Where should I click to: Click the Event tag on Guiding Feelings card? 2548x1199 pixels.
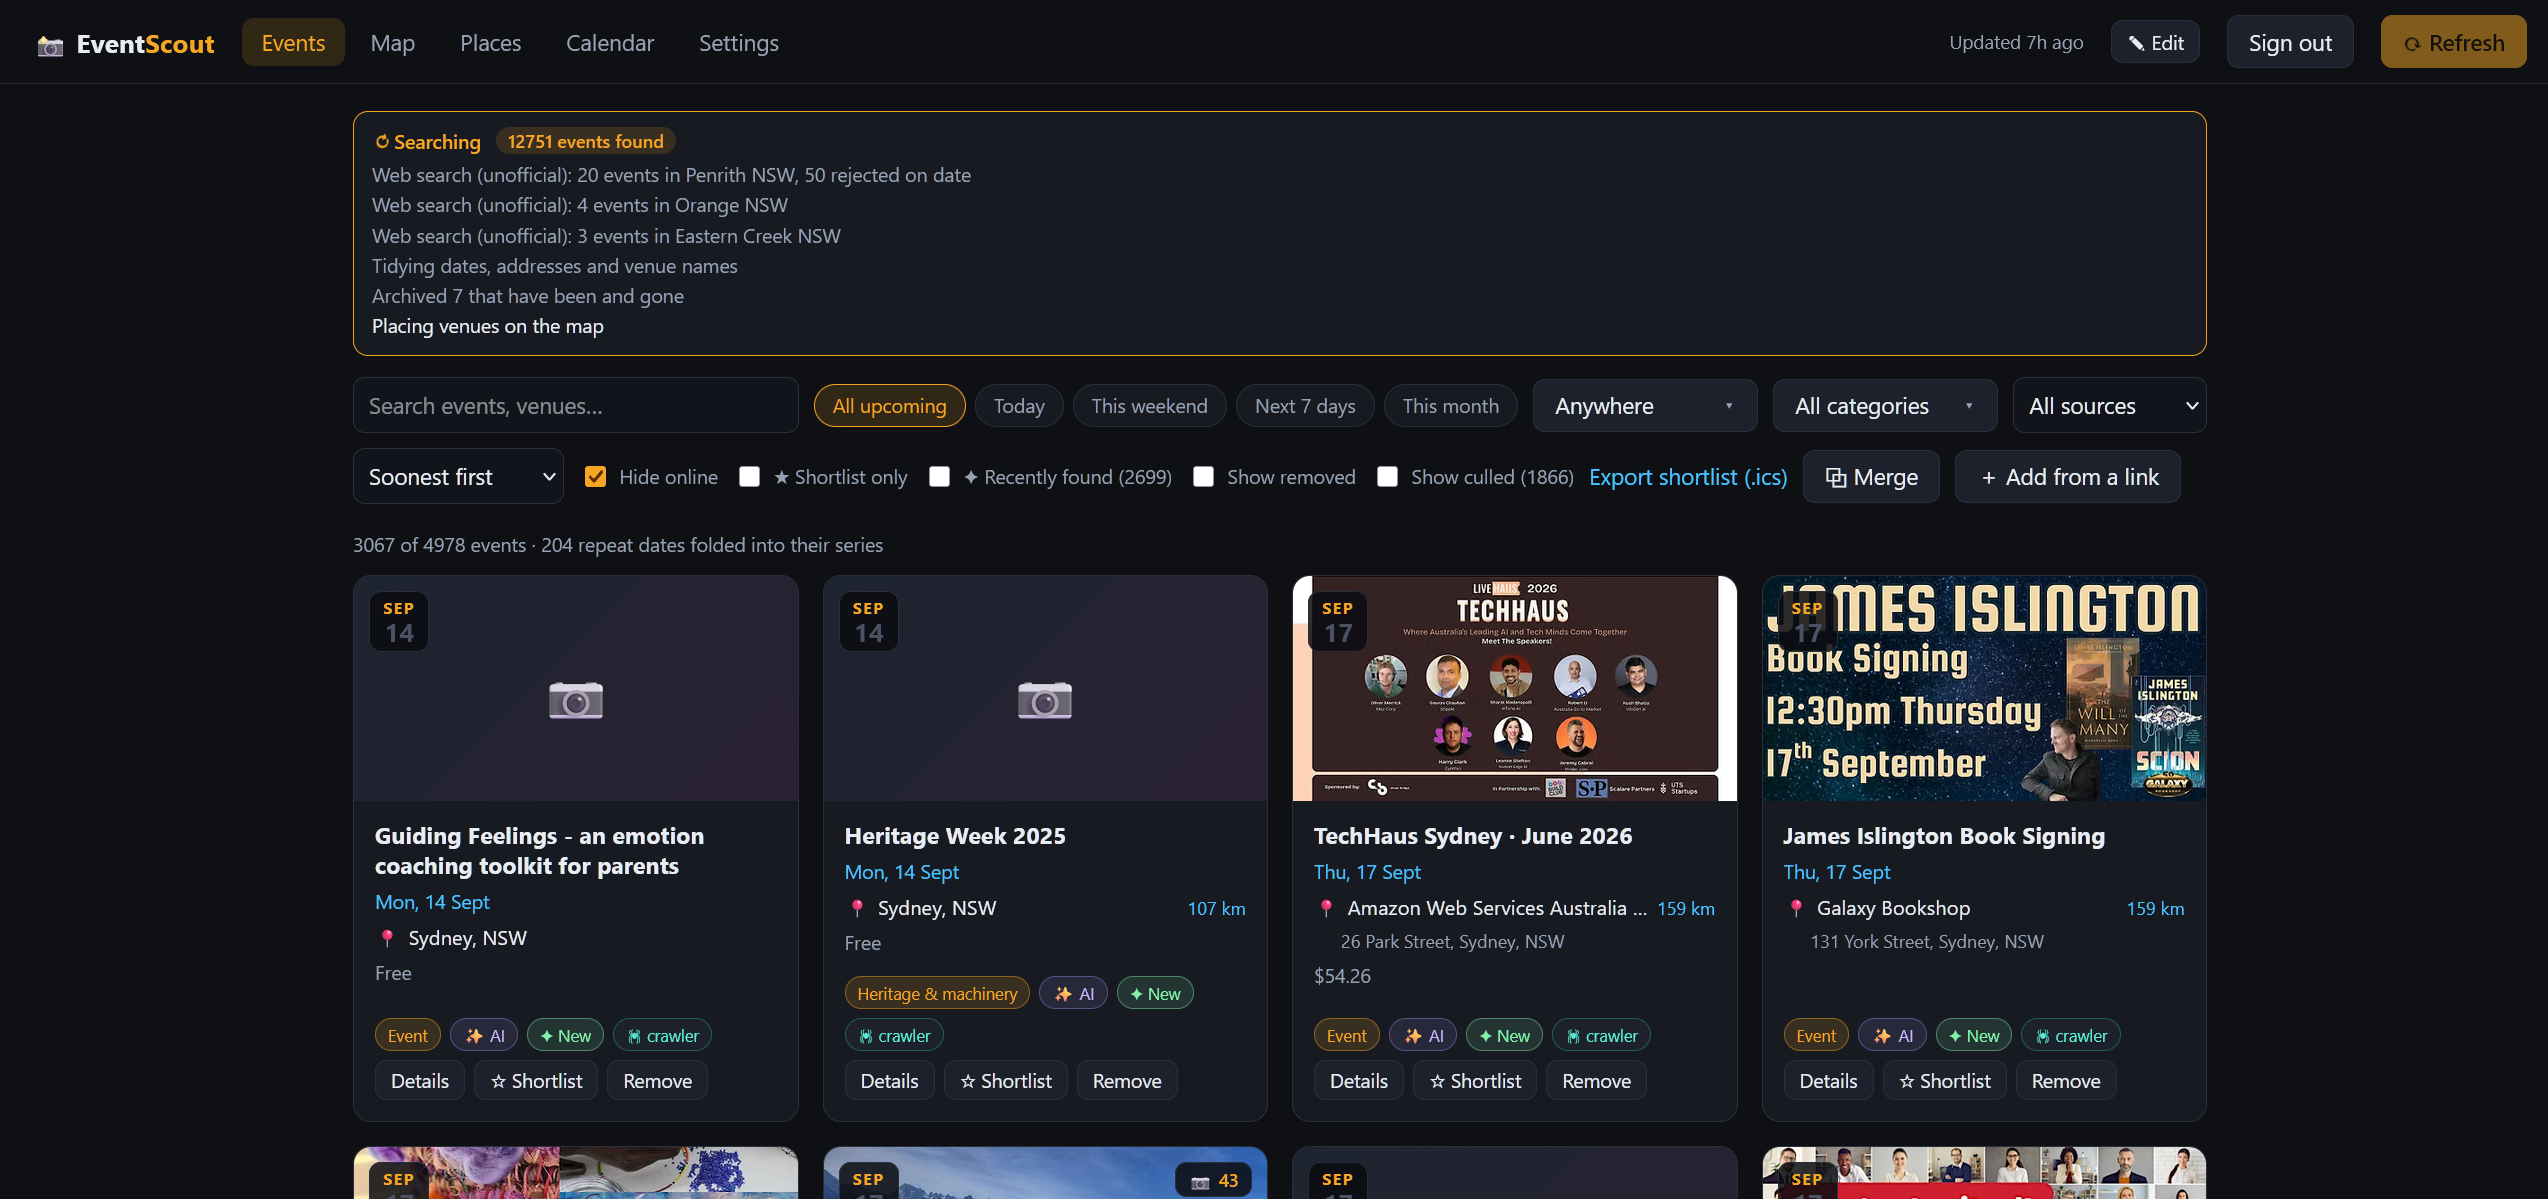coord(407,1036)
